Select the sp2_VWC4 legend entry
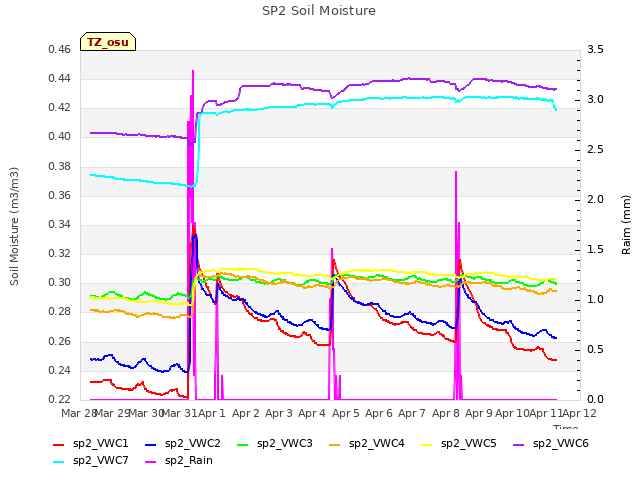640x480 pixels. [x=367, y=444]
